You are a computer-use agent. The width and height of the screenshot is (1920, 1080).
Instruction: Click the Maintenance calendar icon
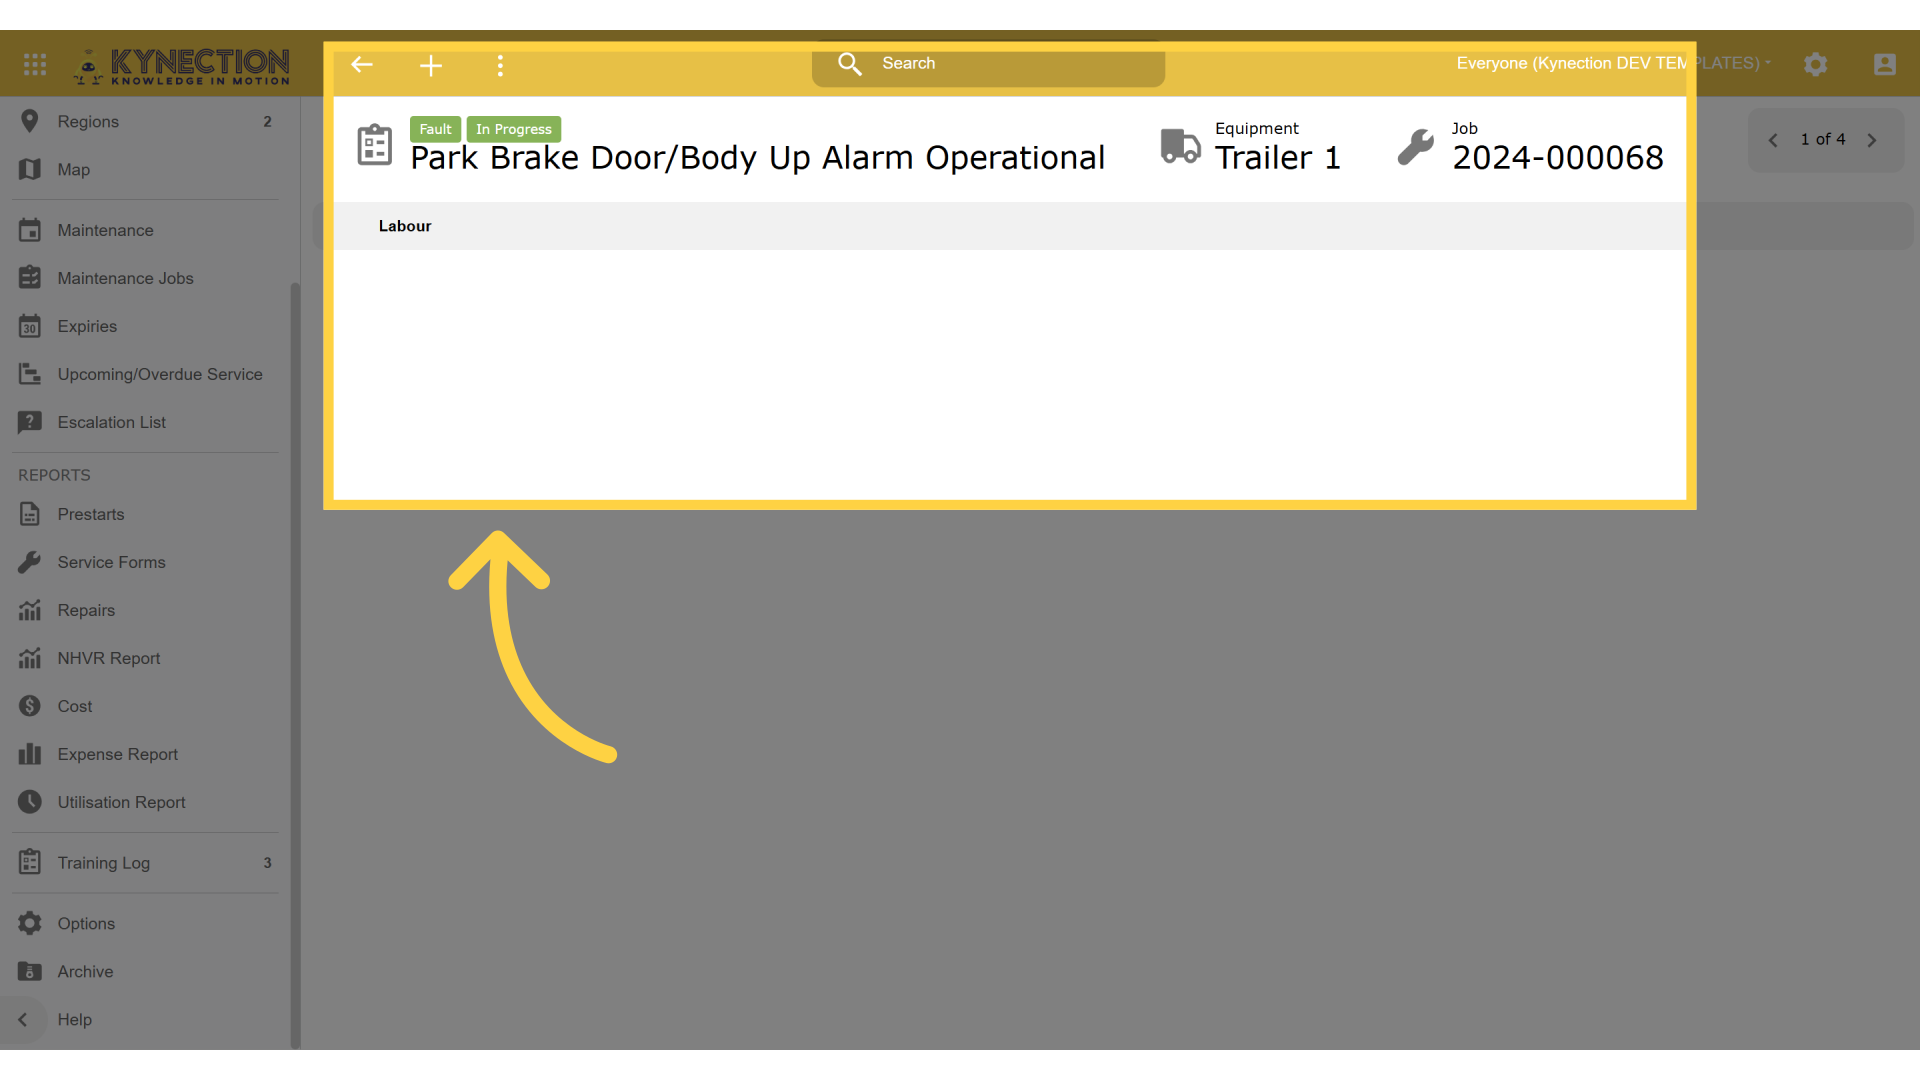[30, 230]
